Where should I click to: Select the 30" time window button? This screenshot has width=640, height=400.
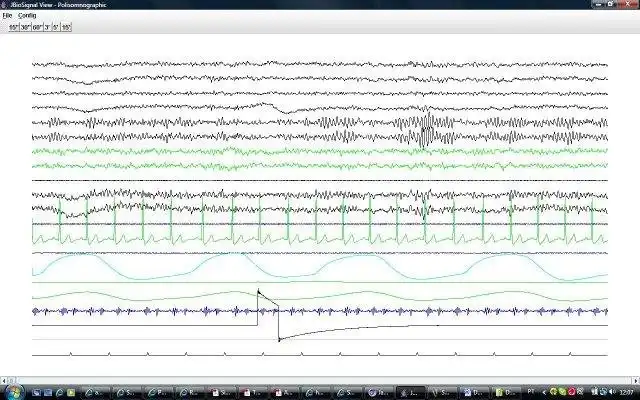(x=25, y=27)
